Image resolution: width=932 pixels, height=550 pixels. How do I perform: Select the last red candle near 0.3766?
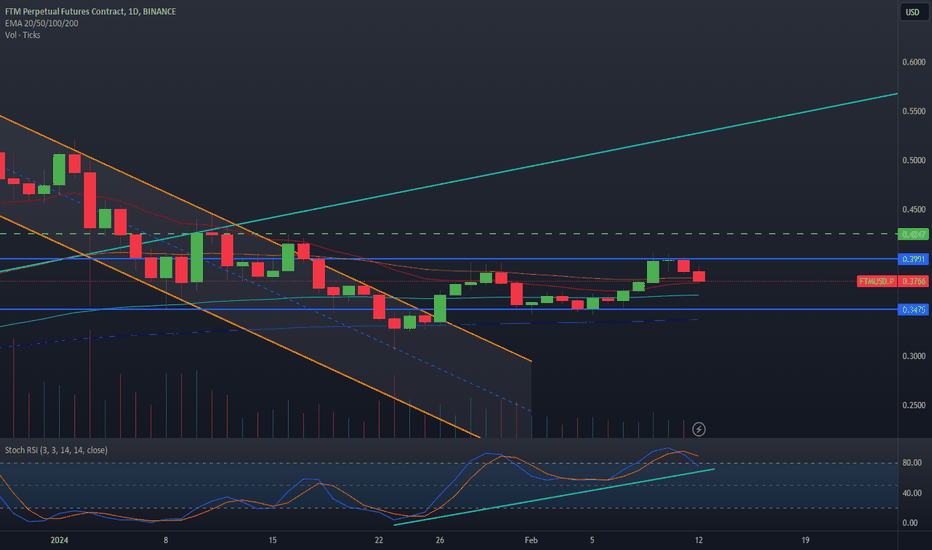coord(698,276)
